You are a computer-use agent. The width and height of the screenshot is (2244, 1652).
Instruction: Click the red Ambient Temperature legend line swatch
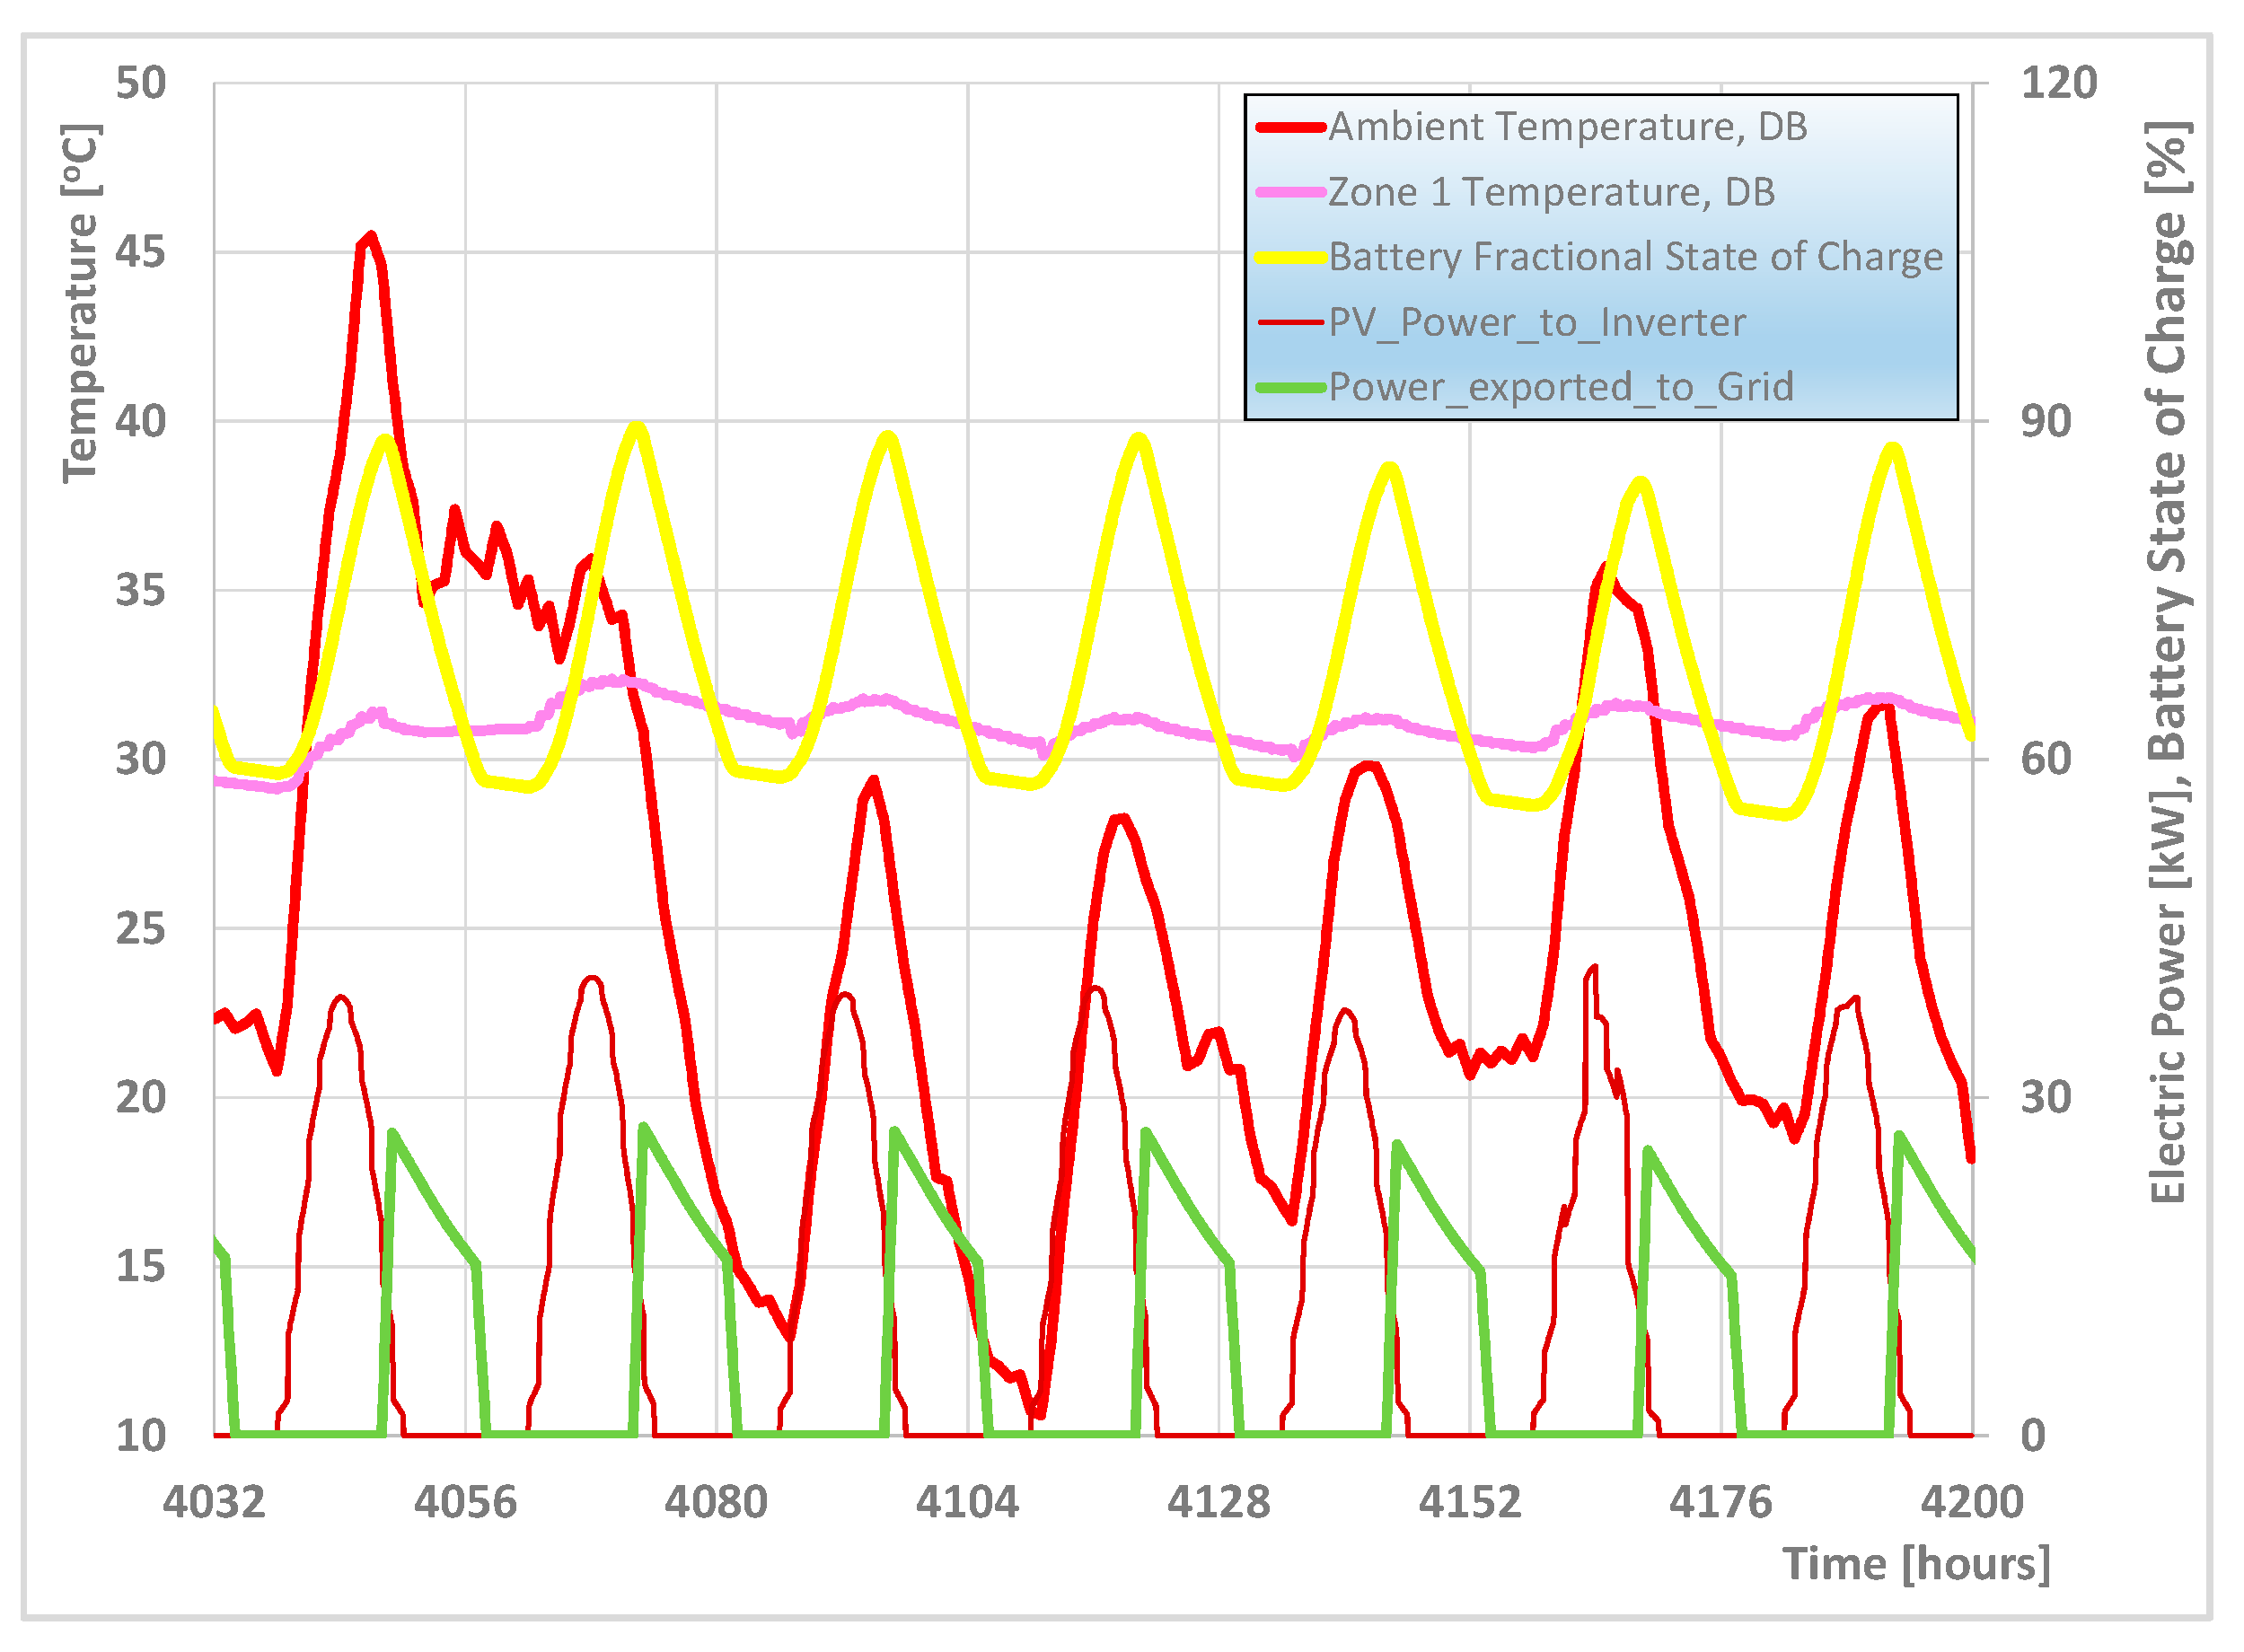[x=1291, y=127]
